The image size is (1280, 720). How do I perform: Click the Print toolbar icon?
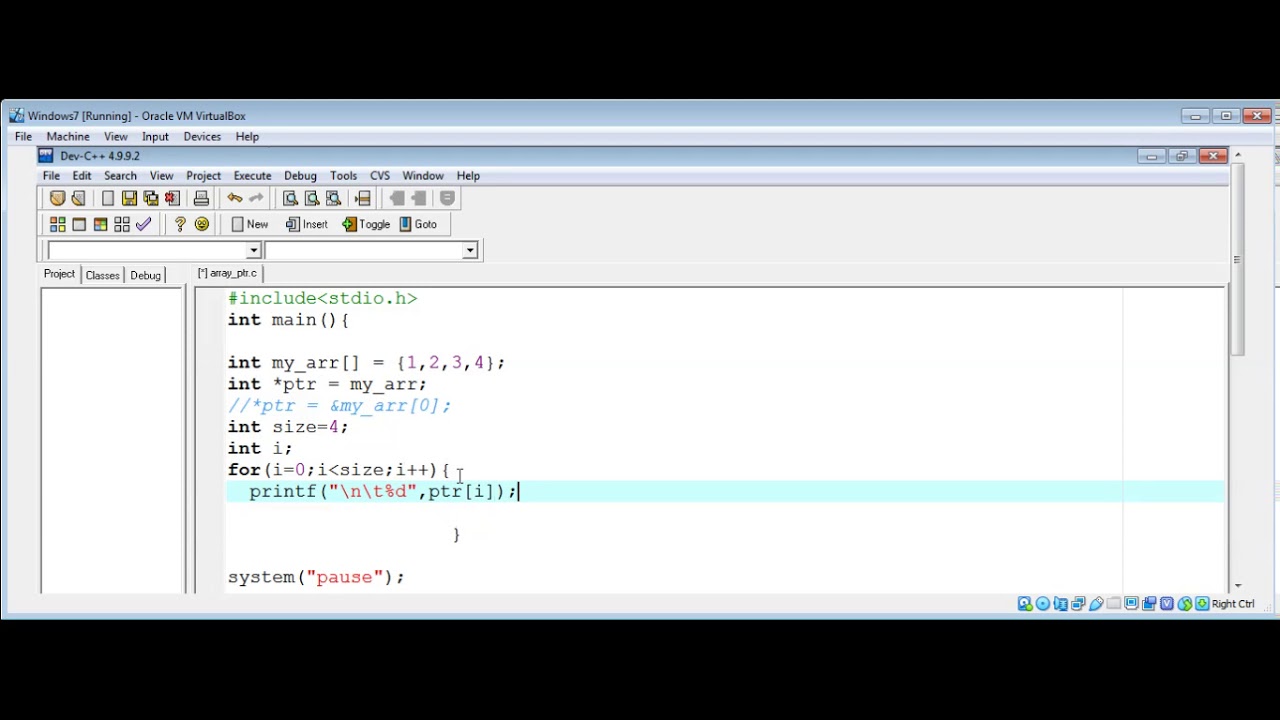(x=201, y=198)
